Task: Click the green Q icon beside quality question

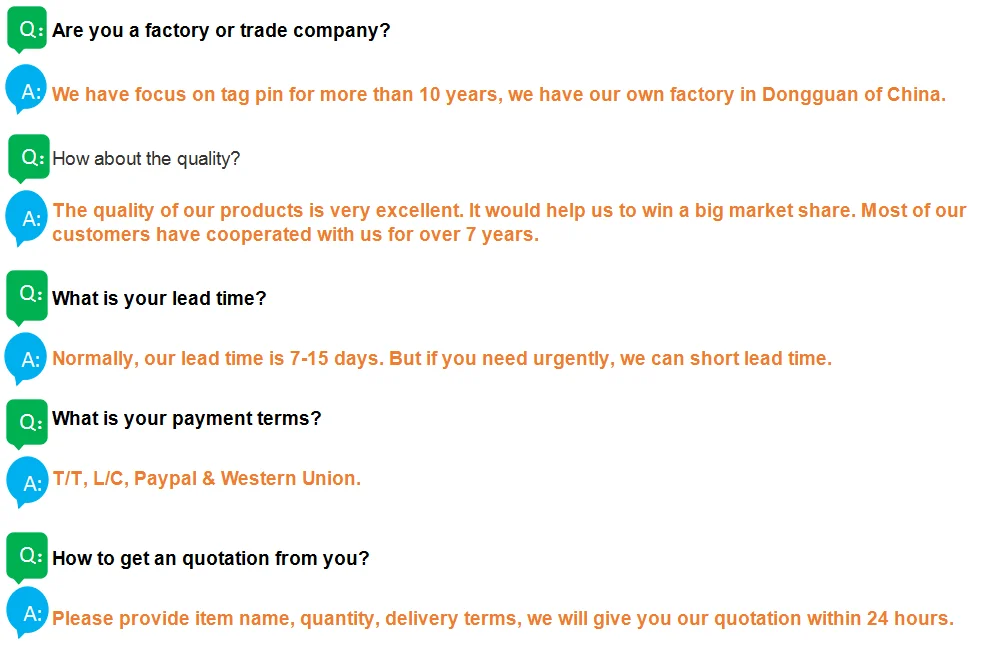Action: pos(28,157)
